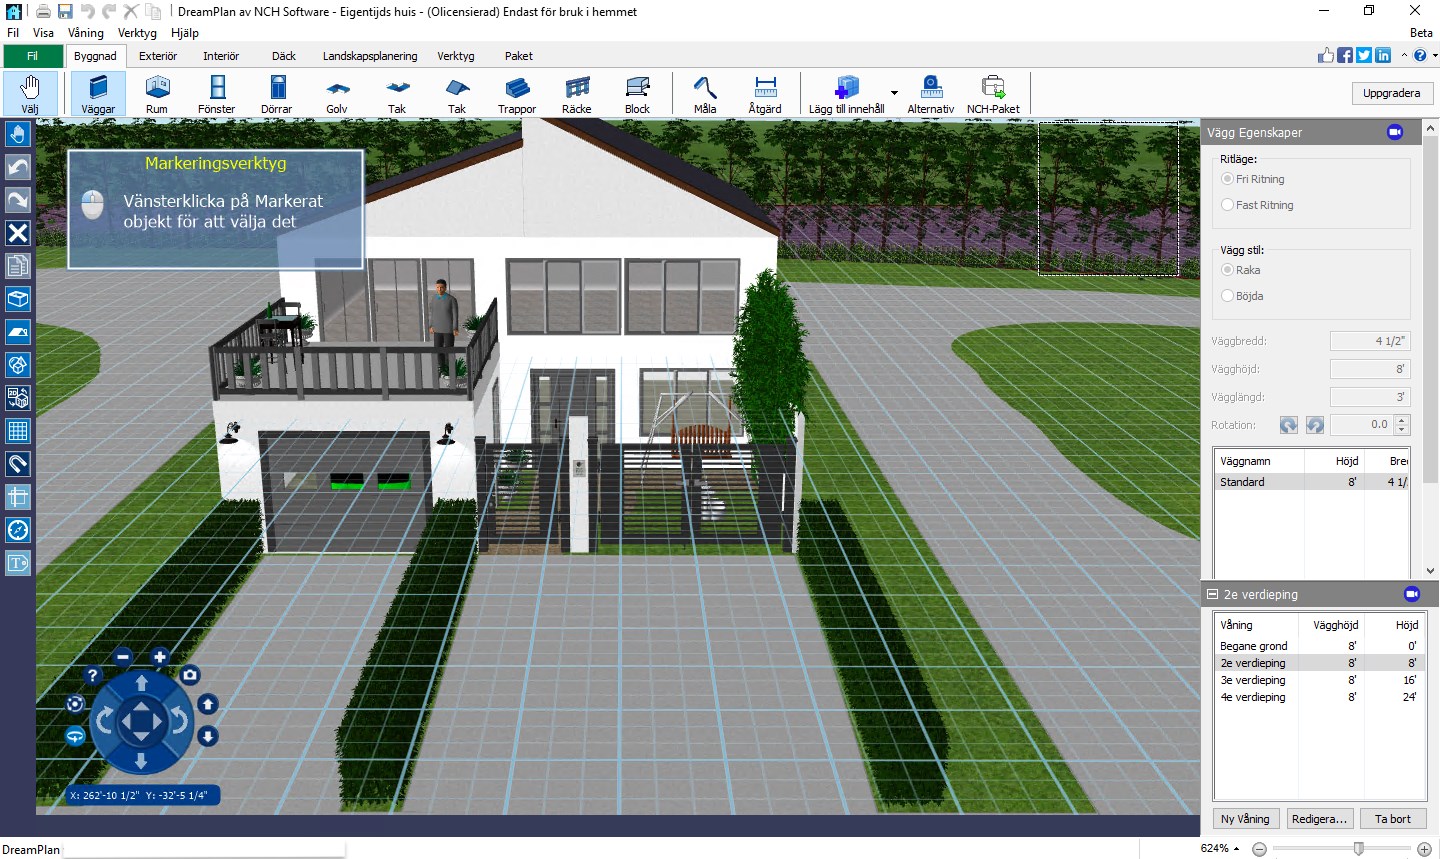
Task: Activate the Måla paint tool
Action: (x=704, y=93)
